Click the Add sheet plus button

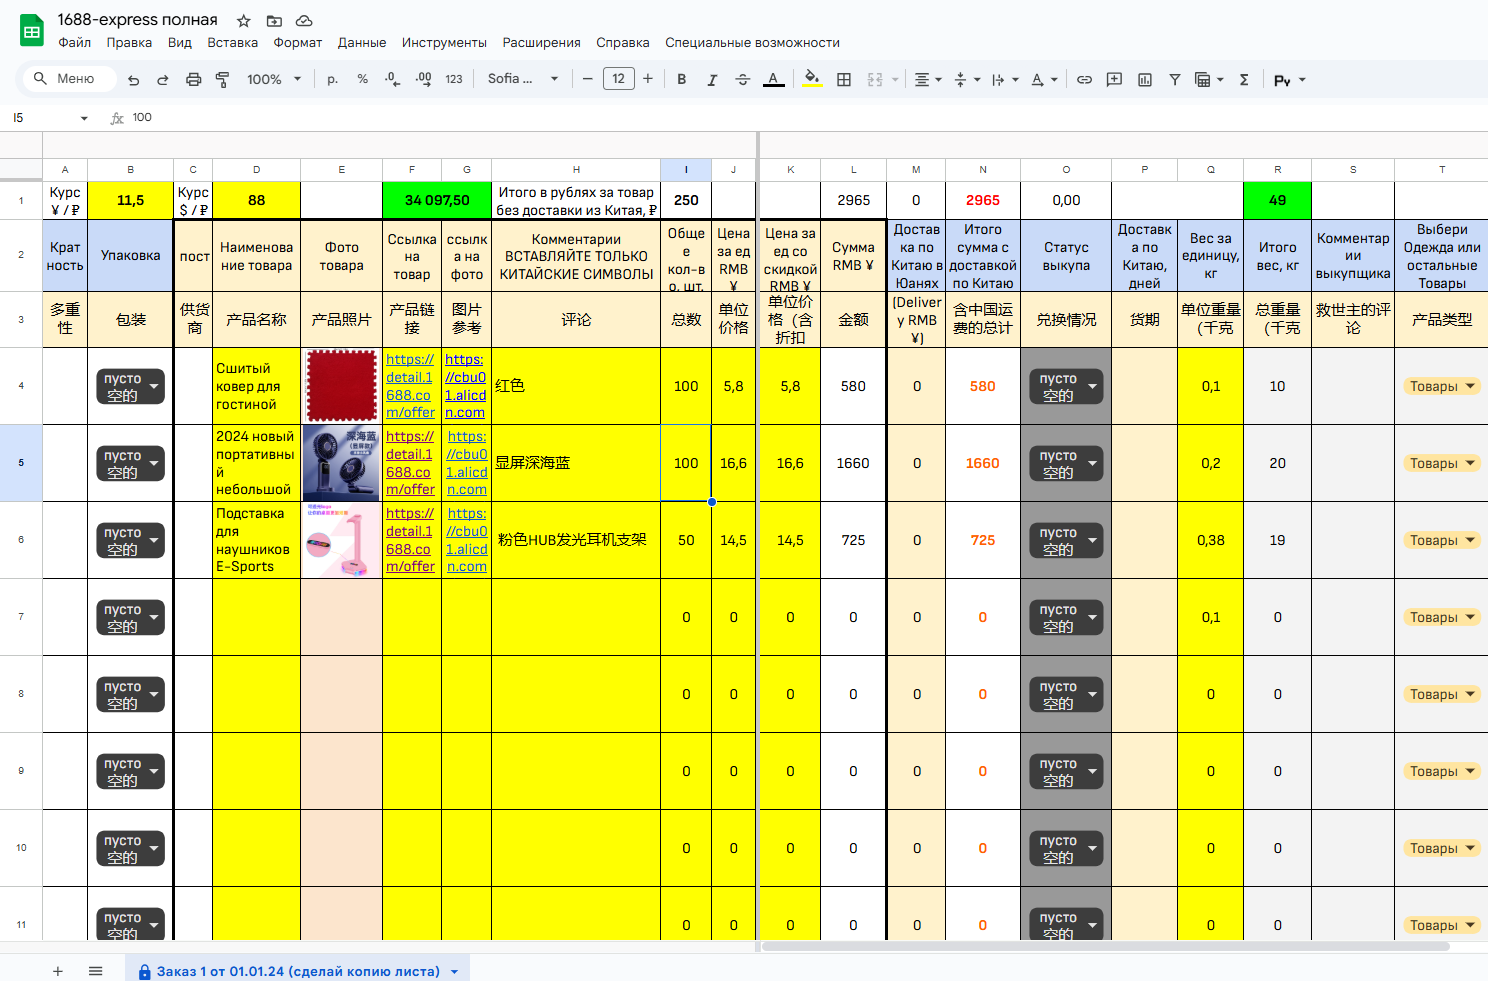58,971
